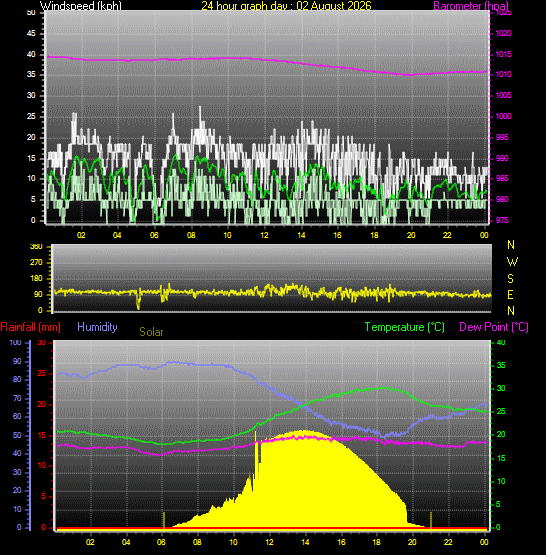Image resolution: width=546 pixels, height=555 pixels.
Task: Click the E compass direction label
Action: [510, 294]
